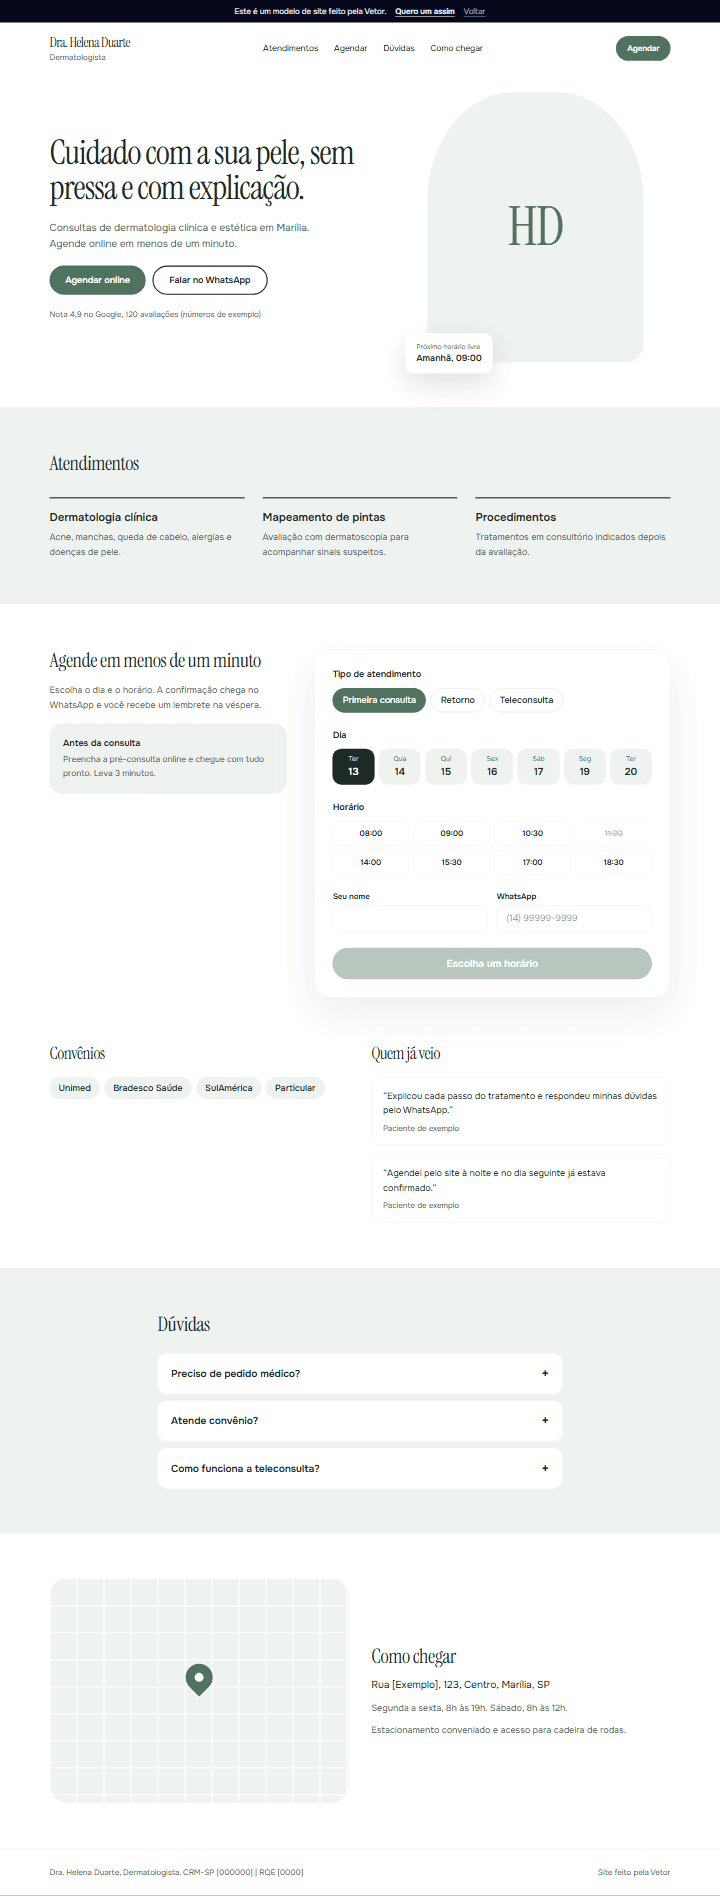Viewport: 720px width, 1896px height.
Task: Select 'Primeira consulta' appointment type
Action: 379,700
